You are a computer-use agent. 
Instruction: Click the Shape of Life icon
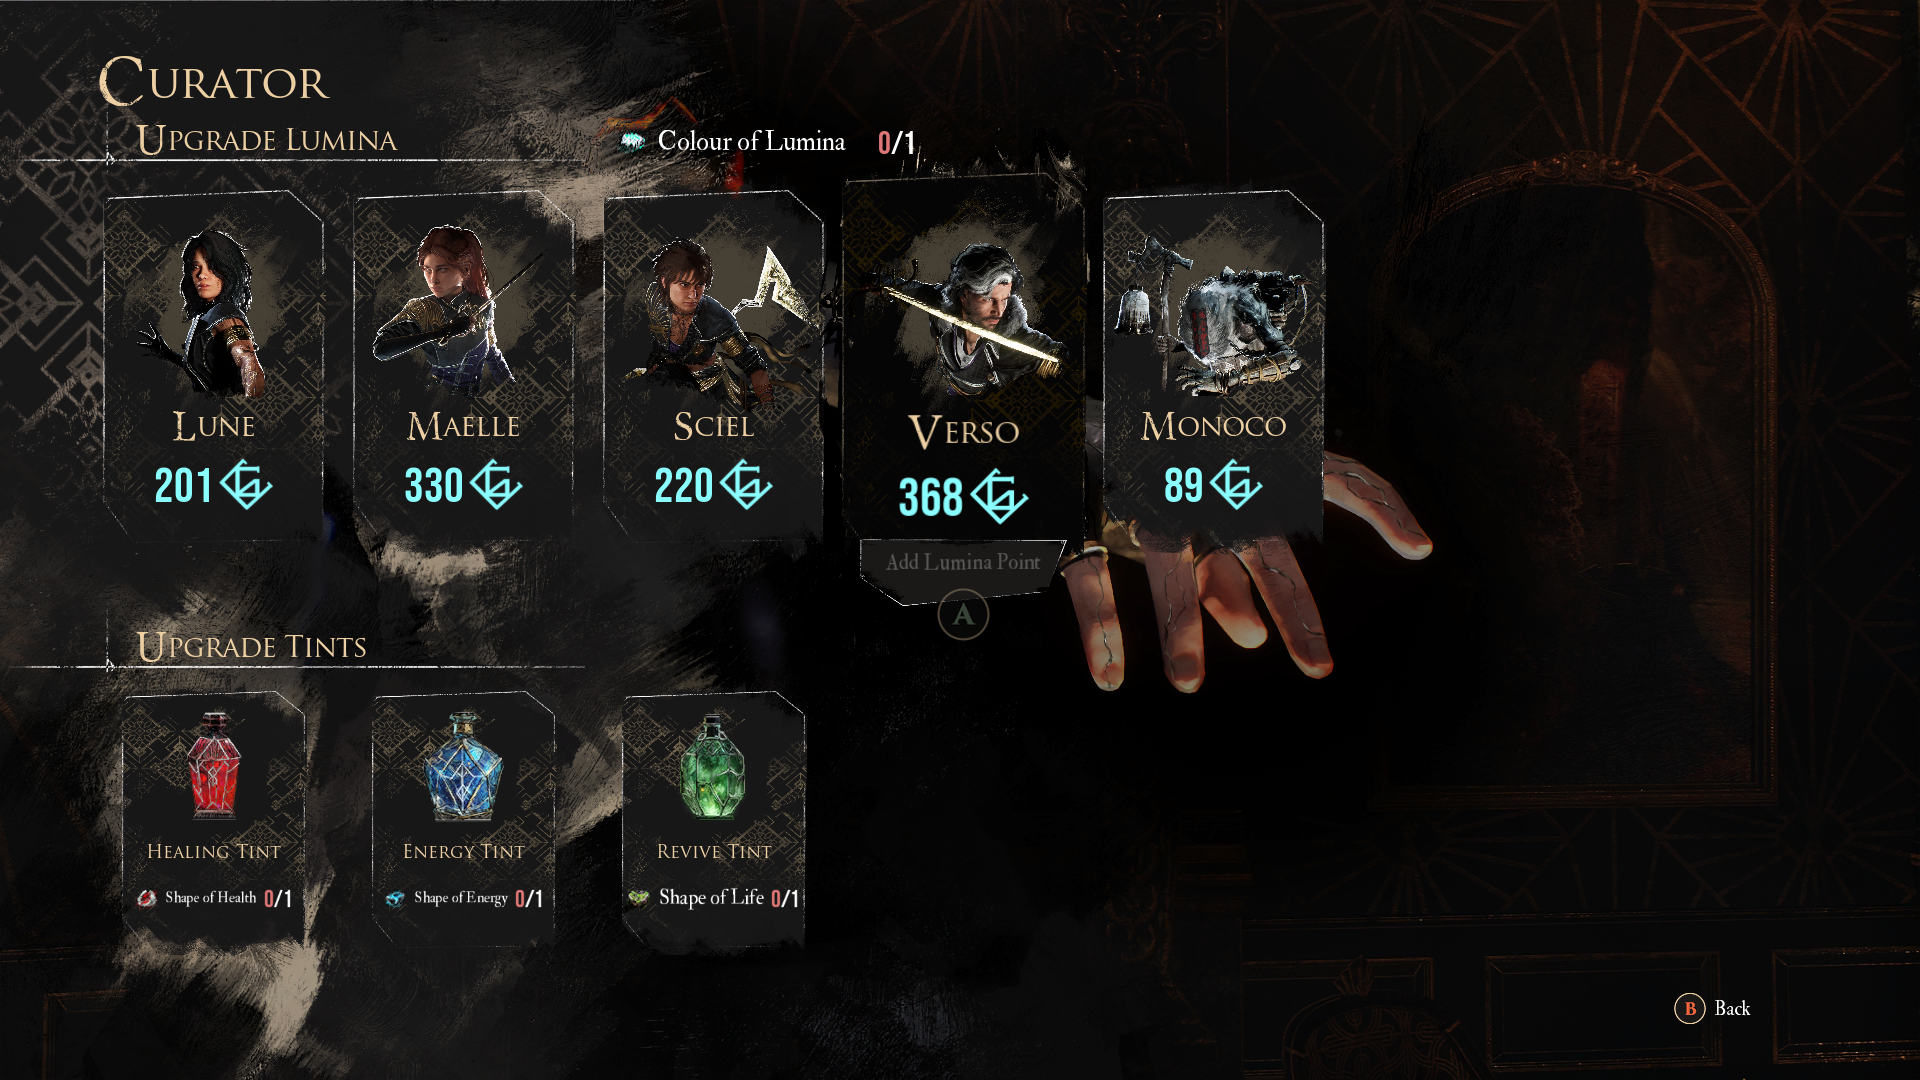tap(639, 898)
